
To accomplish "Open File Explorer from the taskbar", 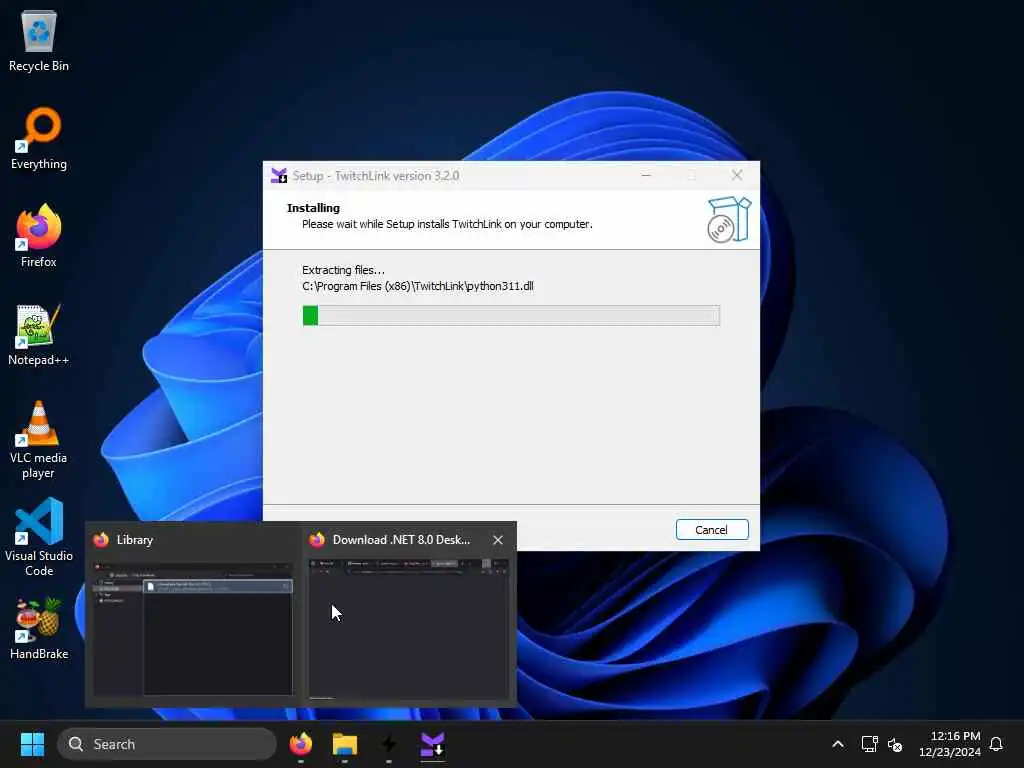I will coord(345,744).
